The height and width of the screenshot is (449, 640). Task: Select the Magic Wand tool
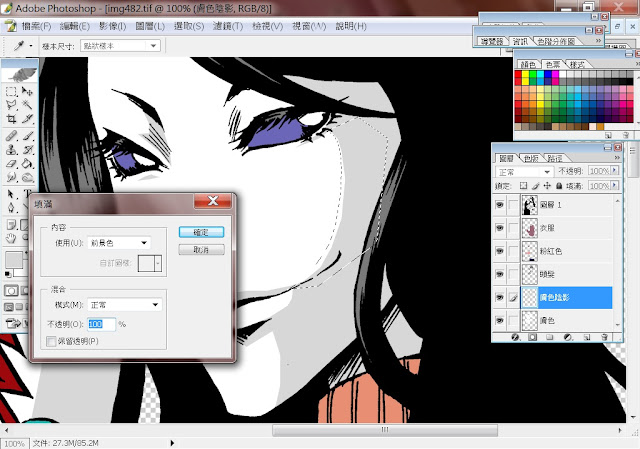click(27, 105)
